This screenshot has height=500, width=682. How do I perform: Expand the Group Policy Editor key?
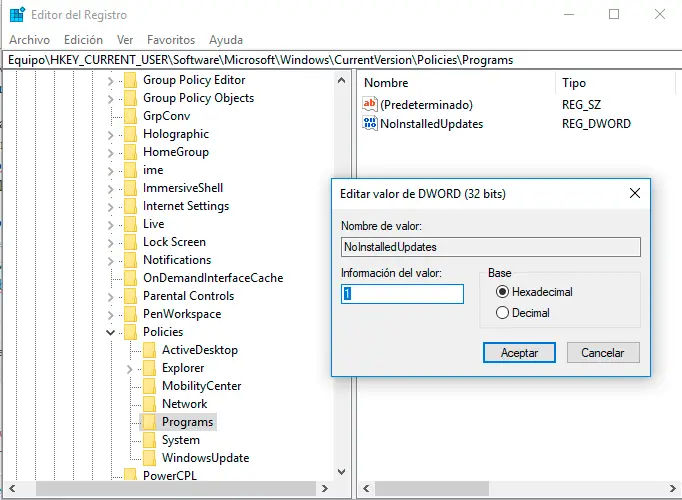(110, 81)
